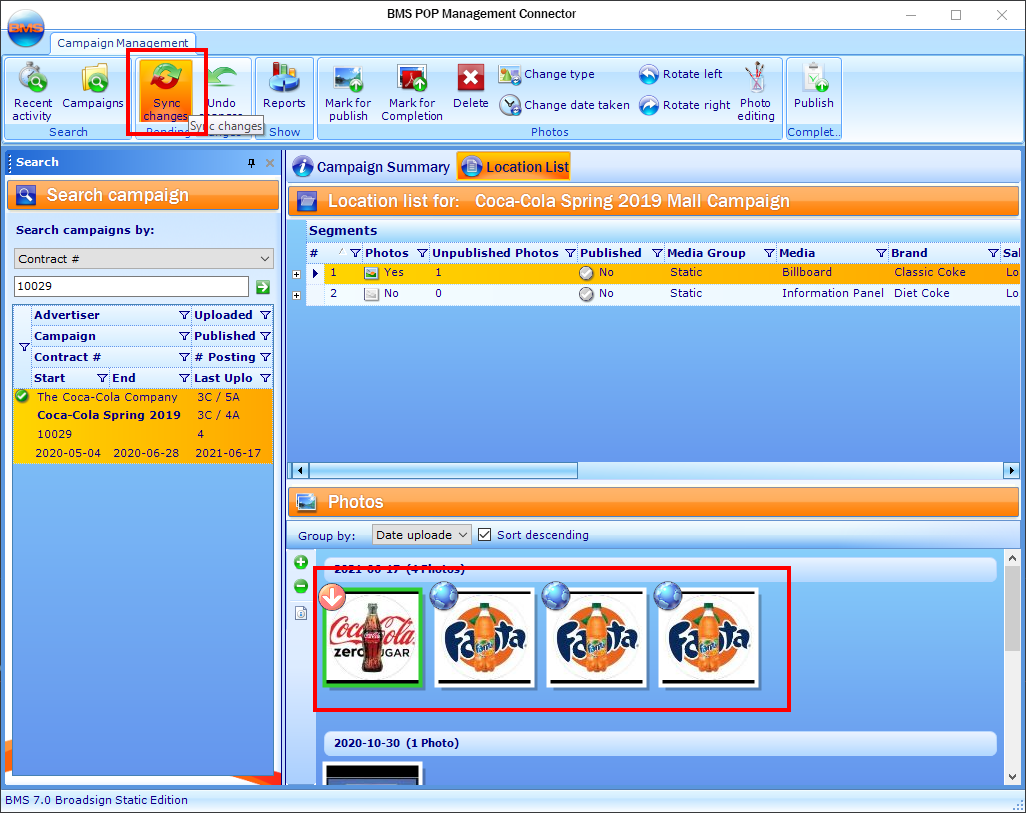Pin the Search panel
The width and height of the screenshot is (1026, 813).
(x=251, y=163)
